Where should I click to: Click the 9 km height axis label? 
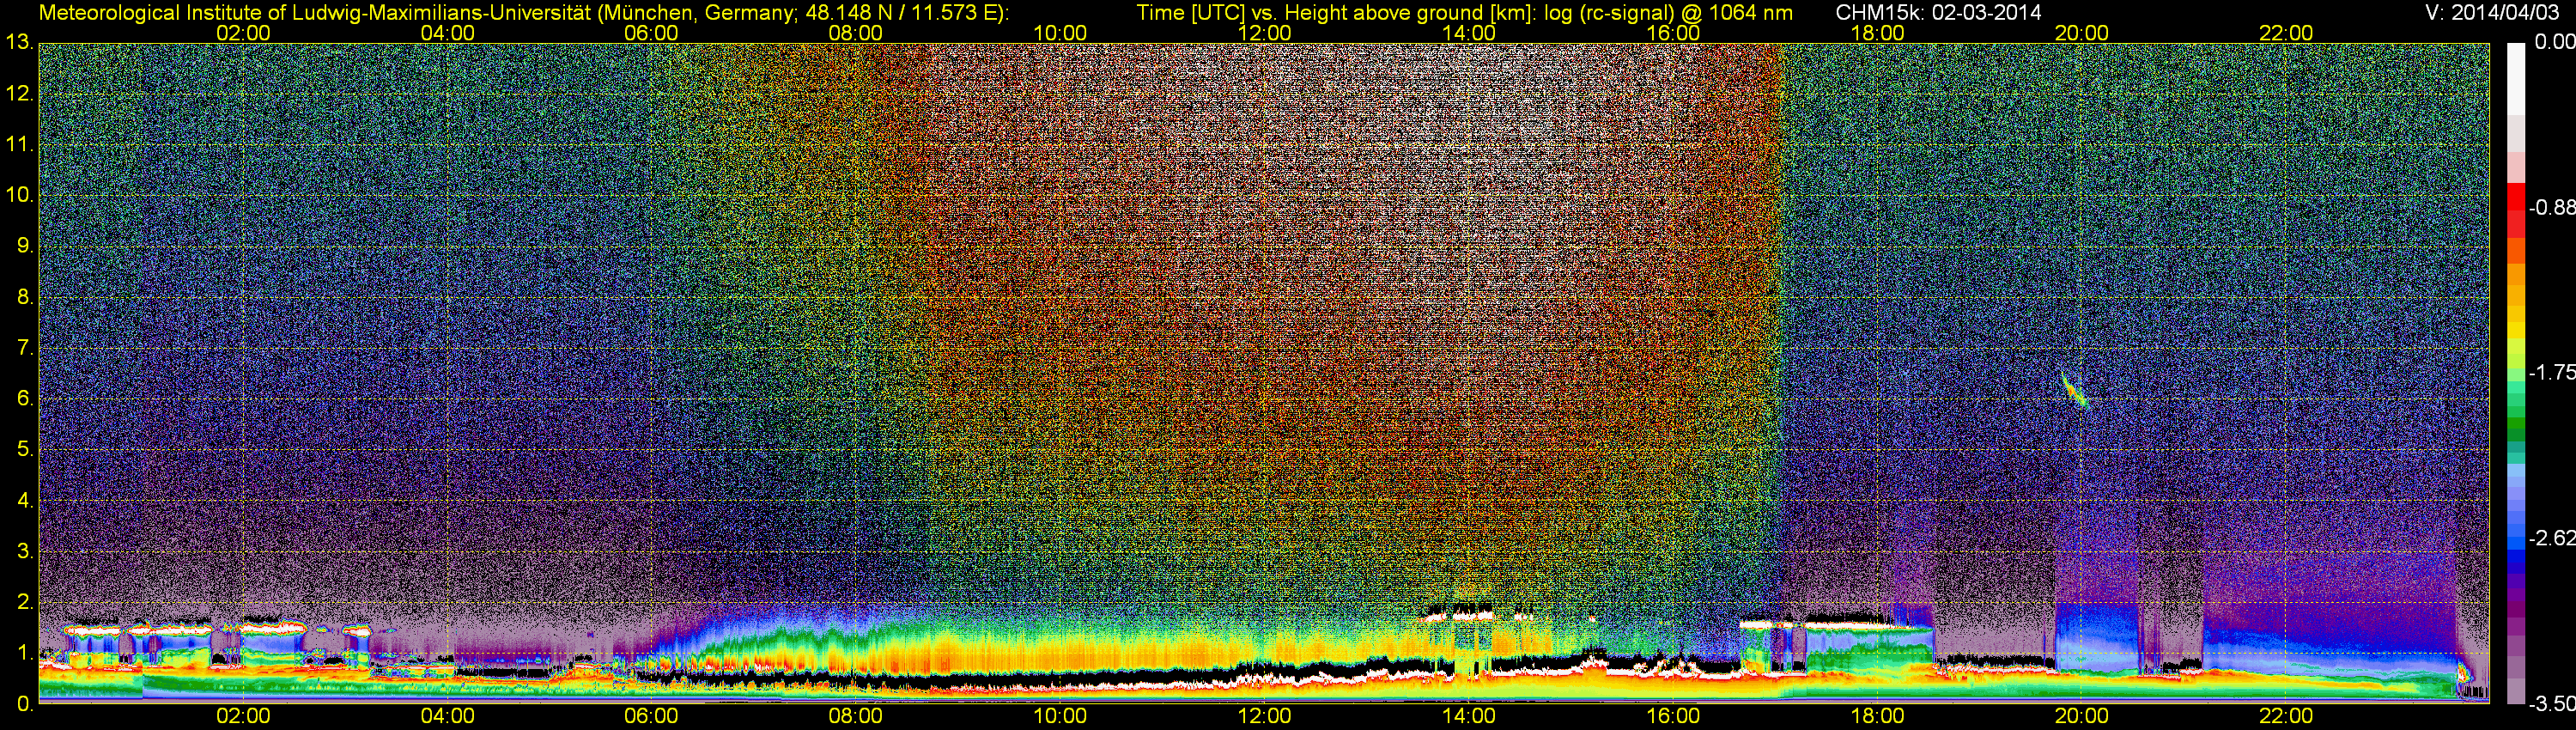coord(25,246)
